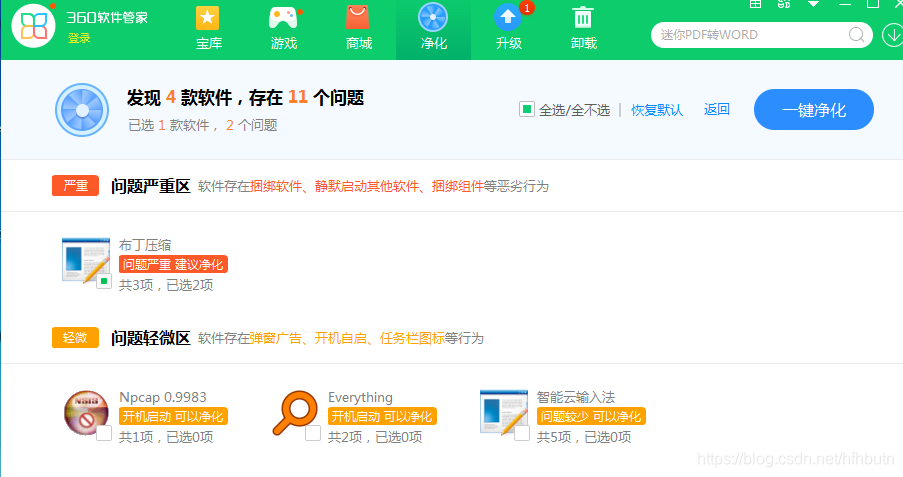The image size is (903, 477).
Task: Click the 问题严重区 heading
Action: click(x=151, y=186)
